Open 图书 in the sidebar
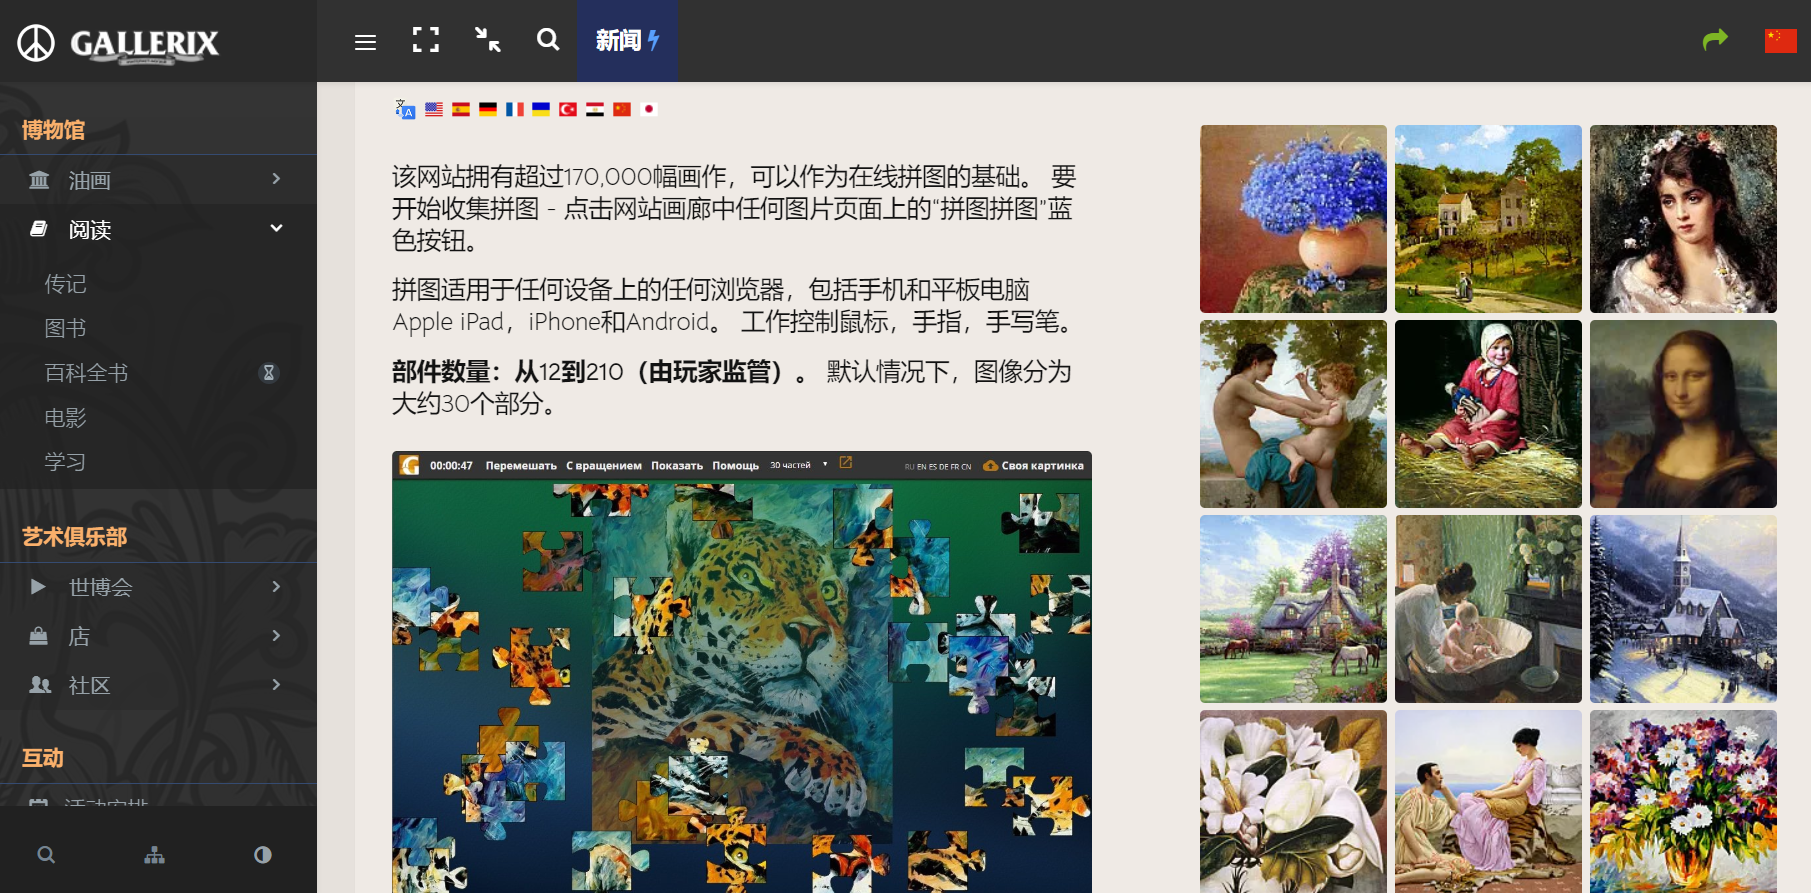Screen dimensions: 1811x893 pyautogui.click(x=65, y=328)
